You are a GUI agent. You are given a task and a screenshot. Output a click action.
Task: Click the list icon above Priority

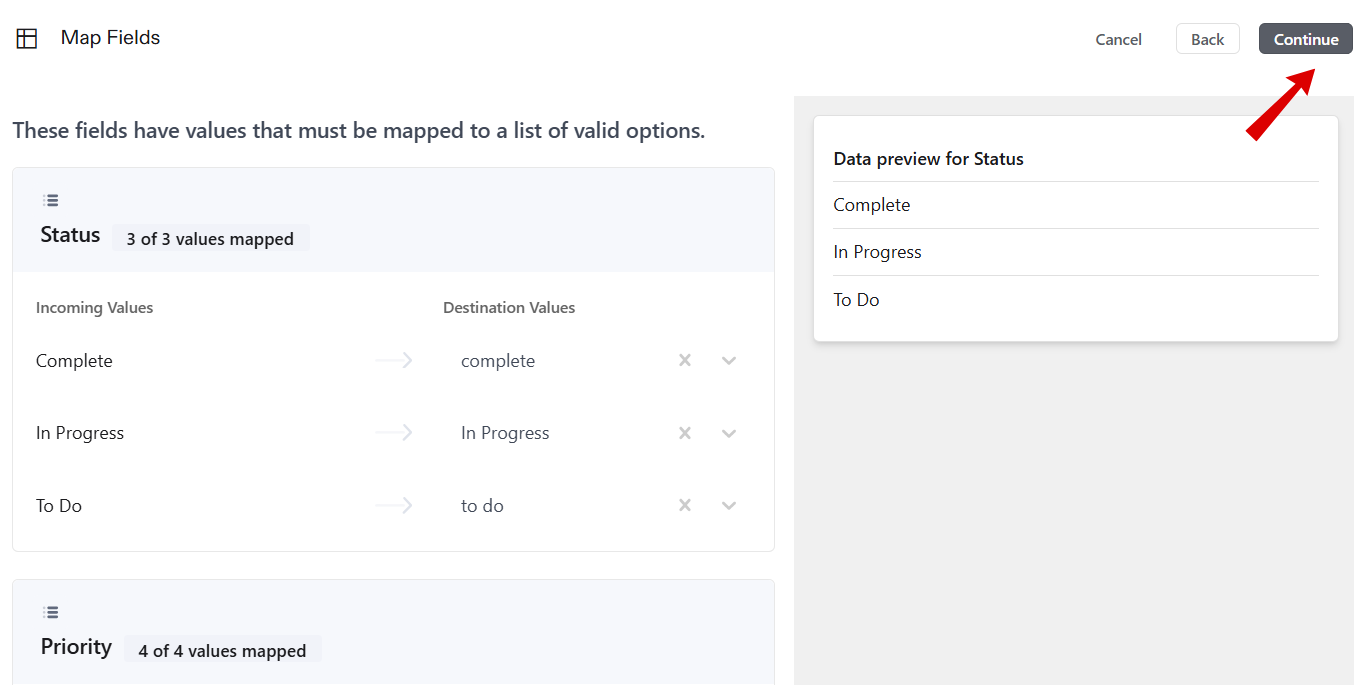(x=50, y=611)
